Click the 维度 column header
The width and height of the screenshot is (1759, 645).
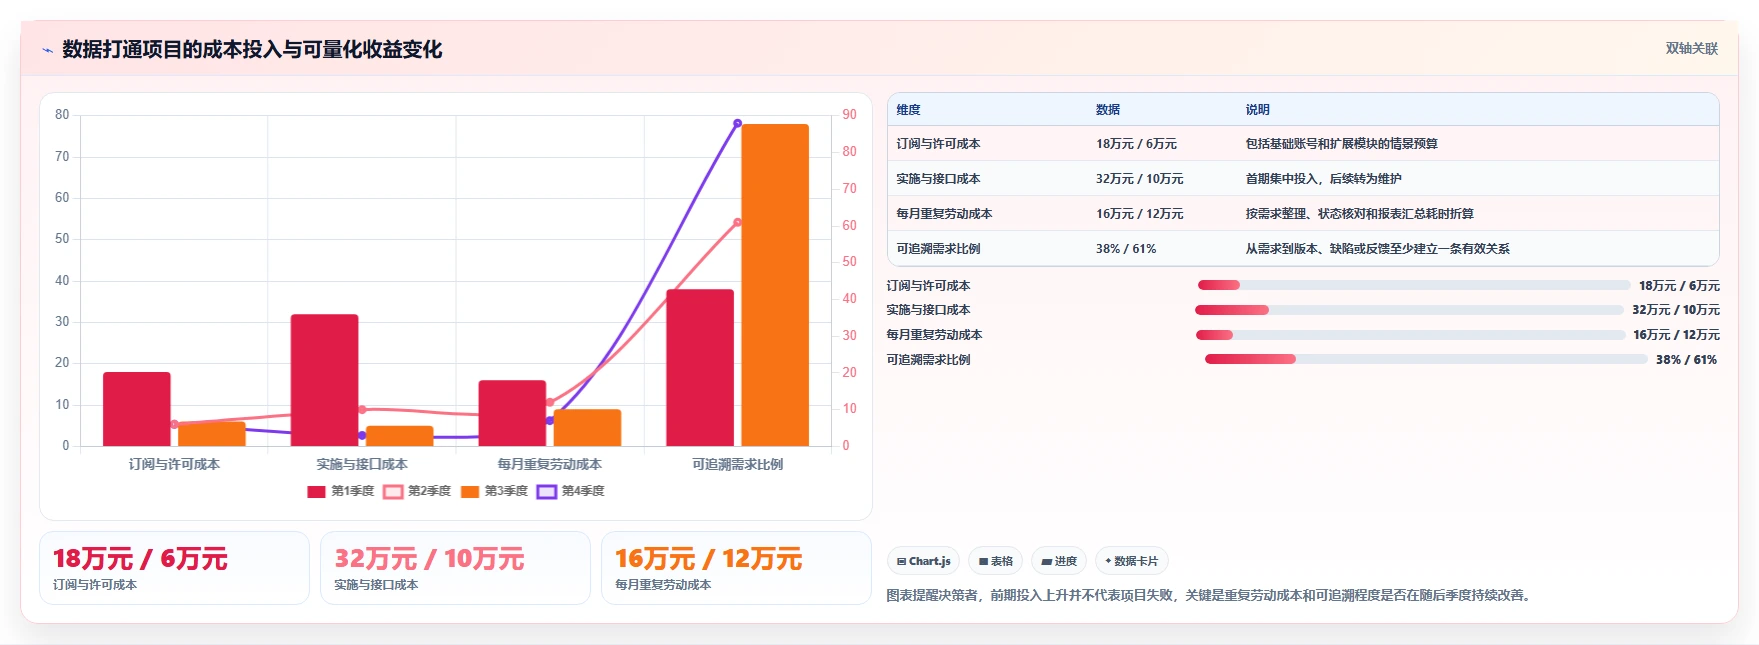[908, 110]
